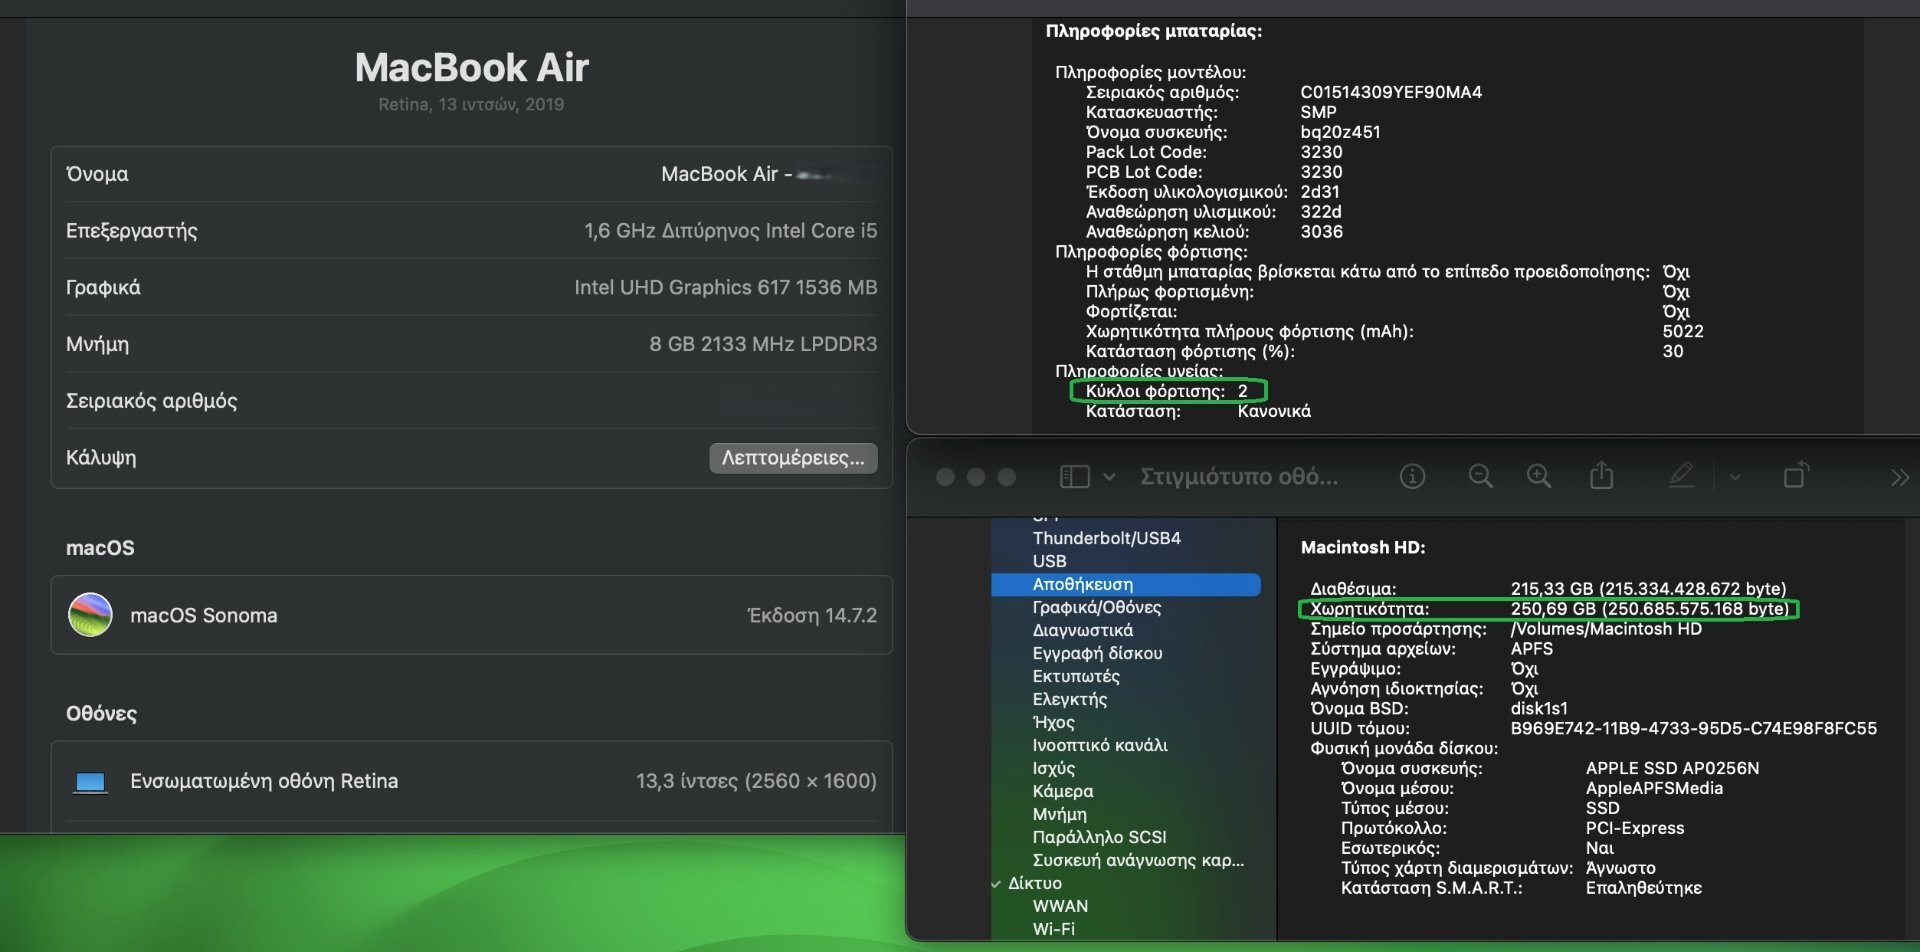Select Ισχύς in the sidebar

[1053, 768]
